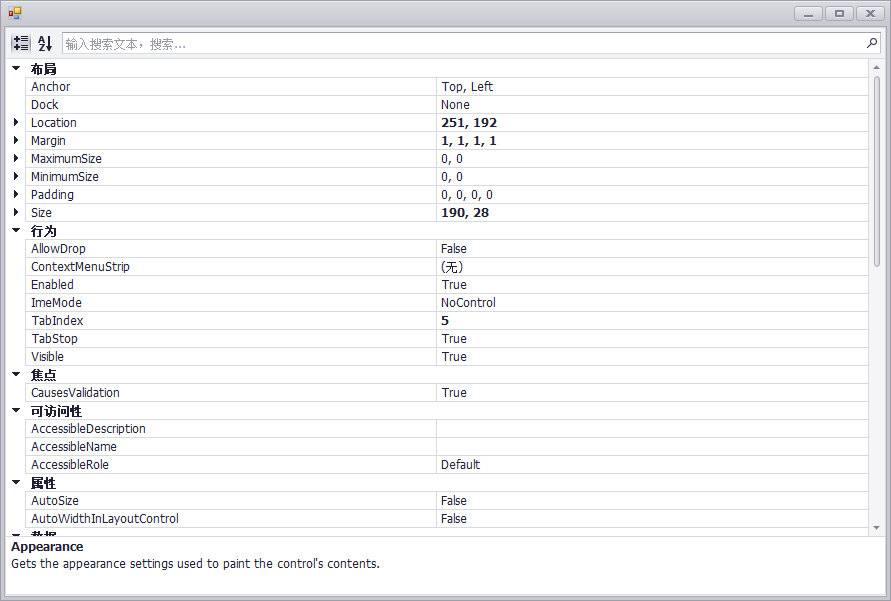891x601 pixels.
Task: Click the AutoWidthInLayoutControl value False
Action: click(652, 519)
